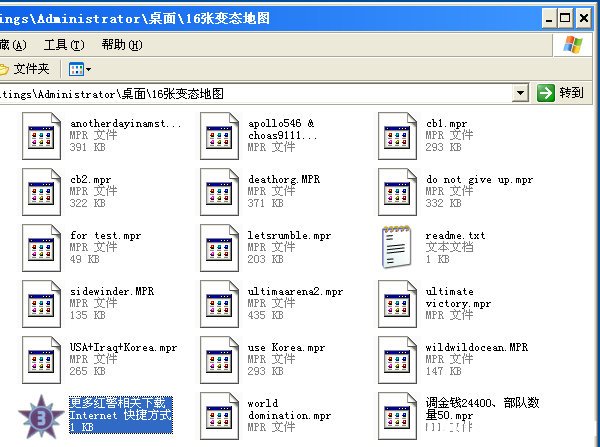600x447 pixels.
Task: Select the anotherdayinamst MPR file icon
Action: click(41, 136)
